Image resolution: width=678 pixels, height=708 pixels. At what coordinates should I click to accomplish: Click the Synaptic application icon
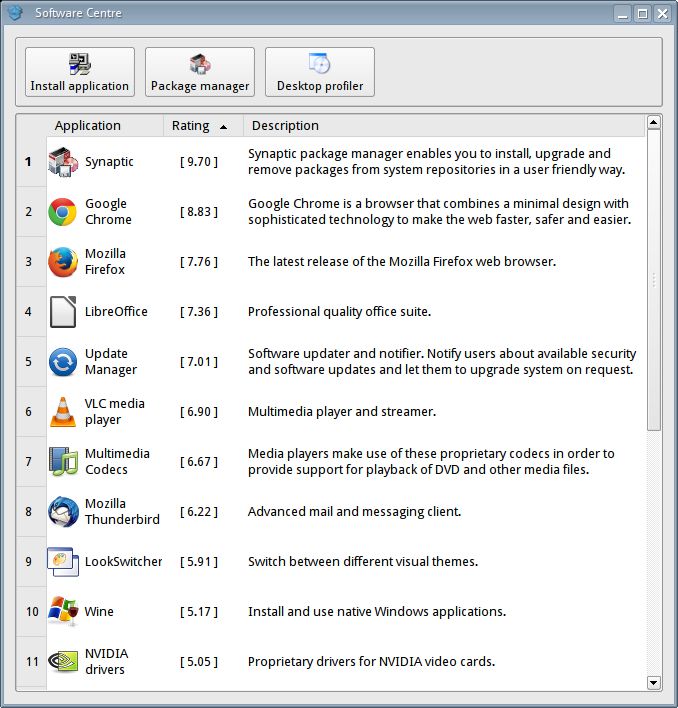coord(64,162)
